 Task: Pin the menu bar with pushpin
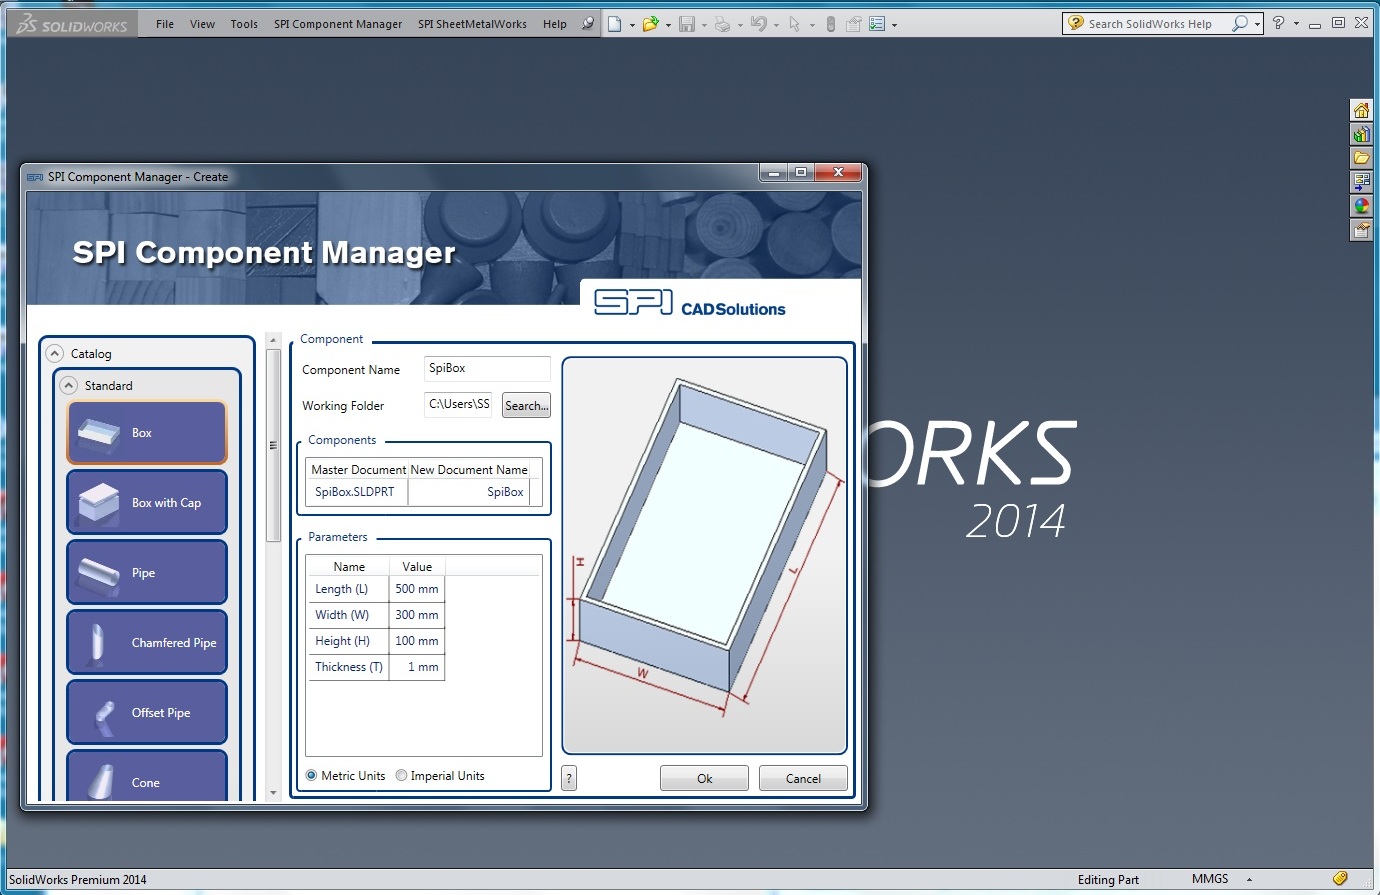pos(587,24)
